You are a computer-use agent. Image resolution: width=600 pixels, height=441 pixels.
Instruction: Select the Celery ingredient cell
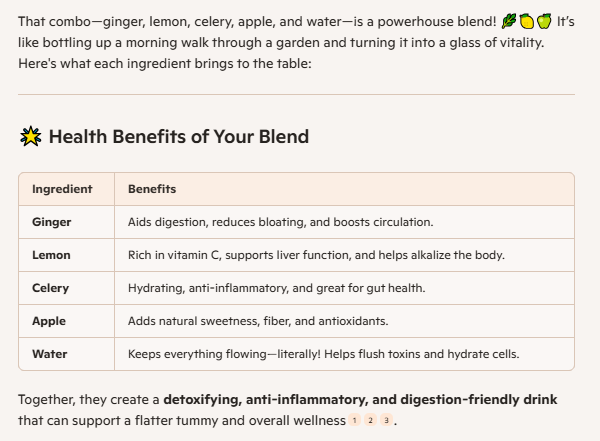tap(51, 288)
